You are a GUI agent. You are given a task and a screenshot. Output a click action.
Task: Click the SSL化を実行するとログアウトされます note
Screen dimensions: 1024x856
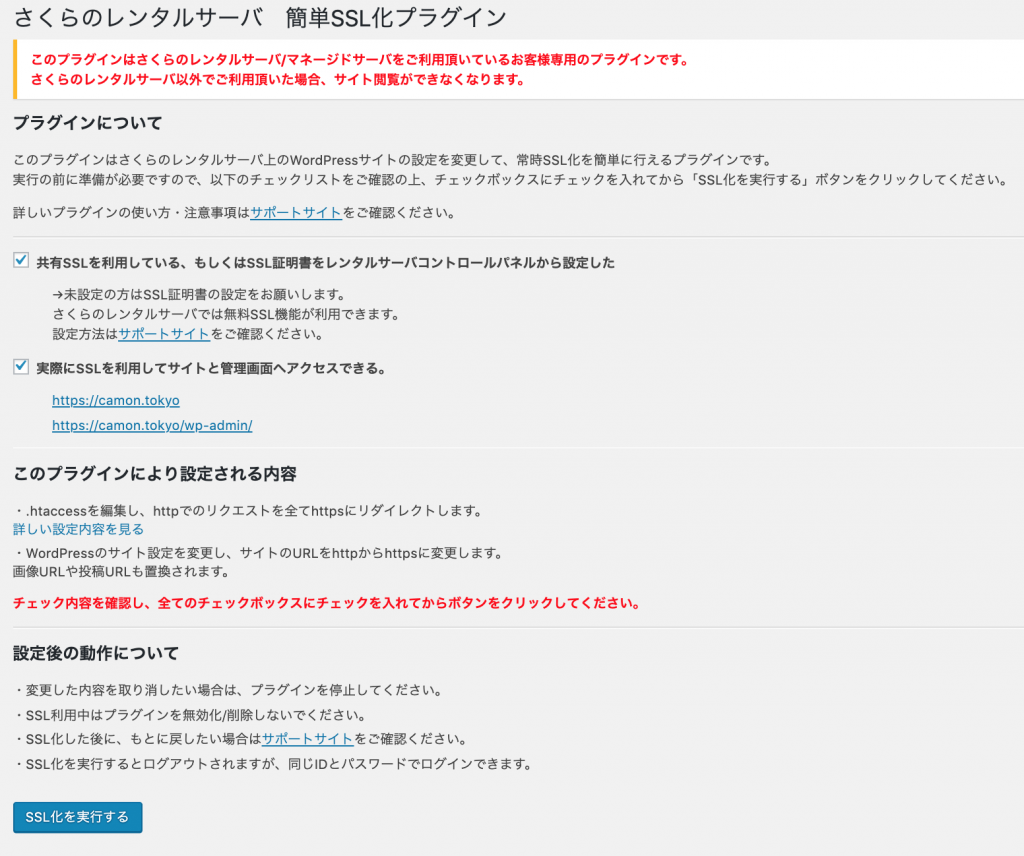[x=272, y=763]
